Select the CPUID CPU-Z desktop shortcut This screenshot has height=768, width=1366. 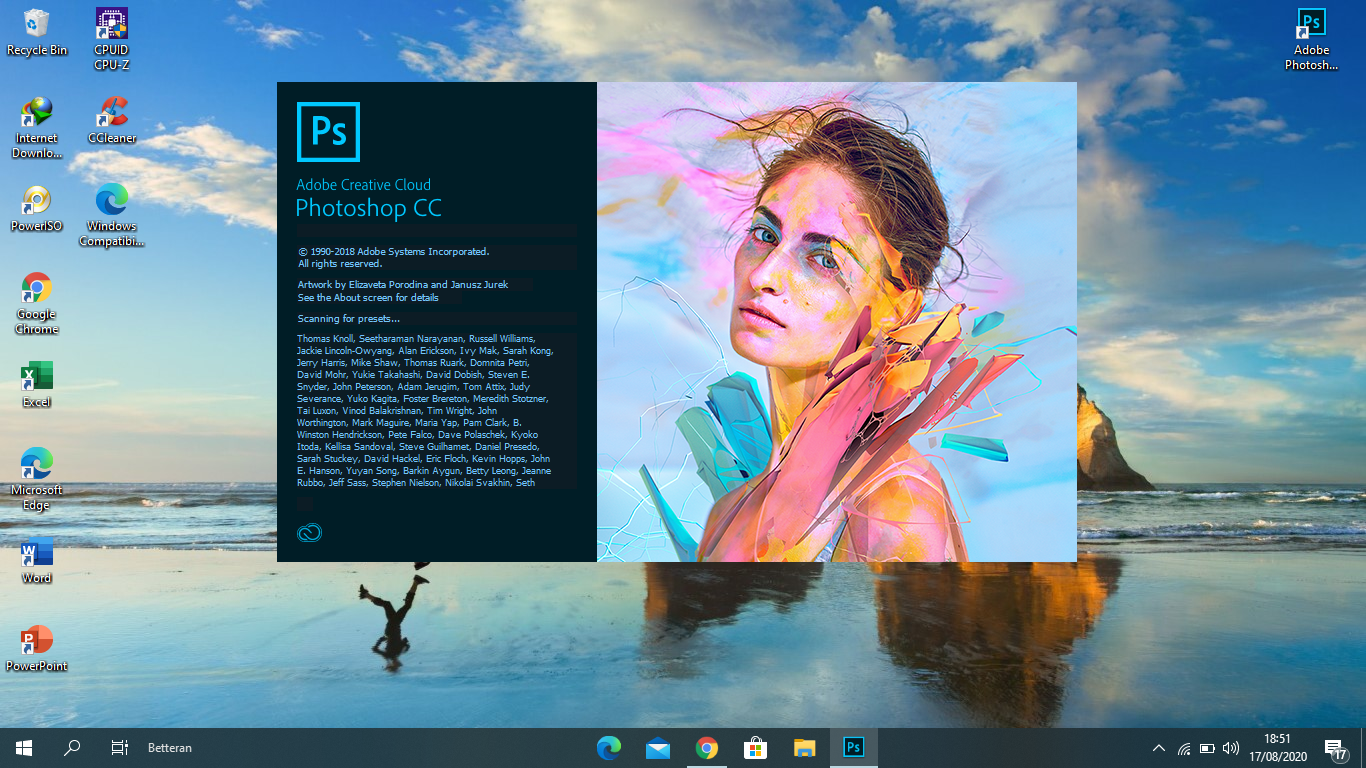pyautogui.click(x=112, y=39)
